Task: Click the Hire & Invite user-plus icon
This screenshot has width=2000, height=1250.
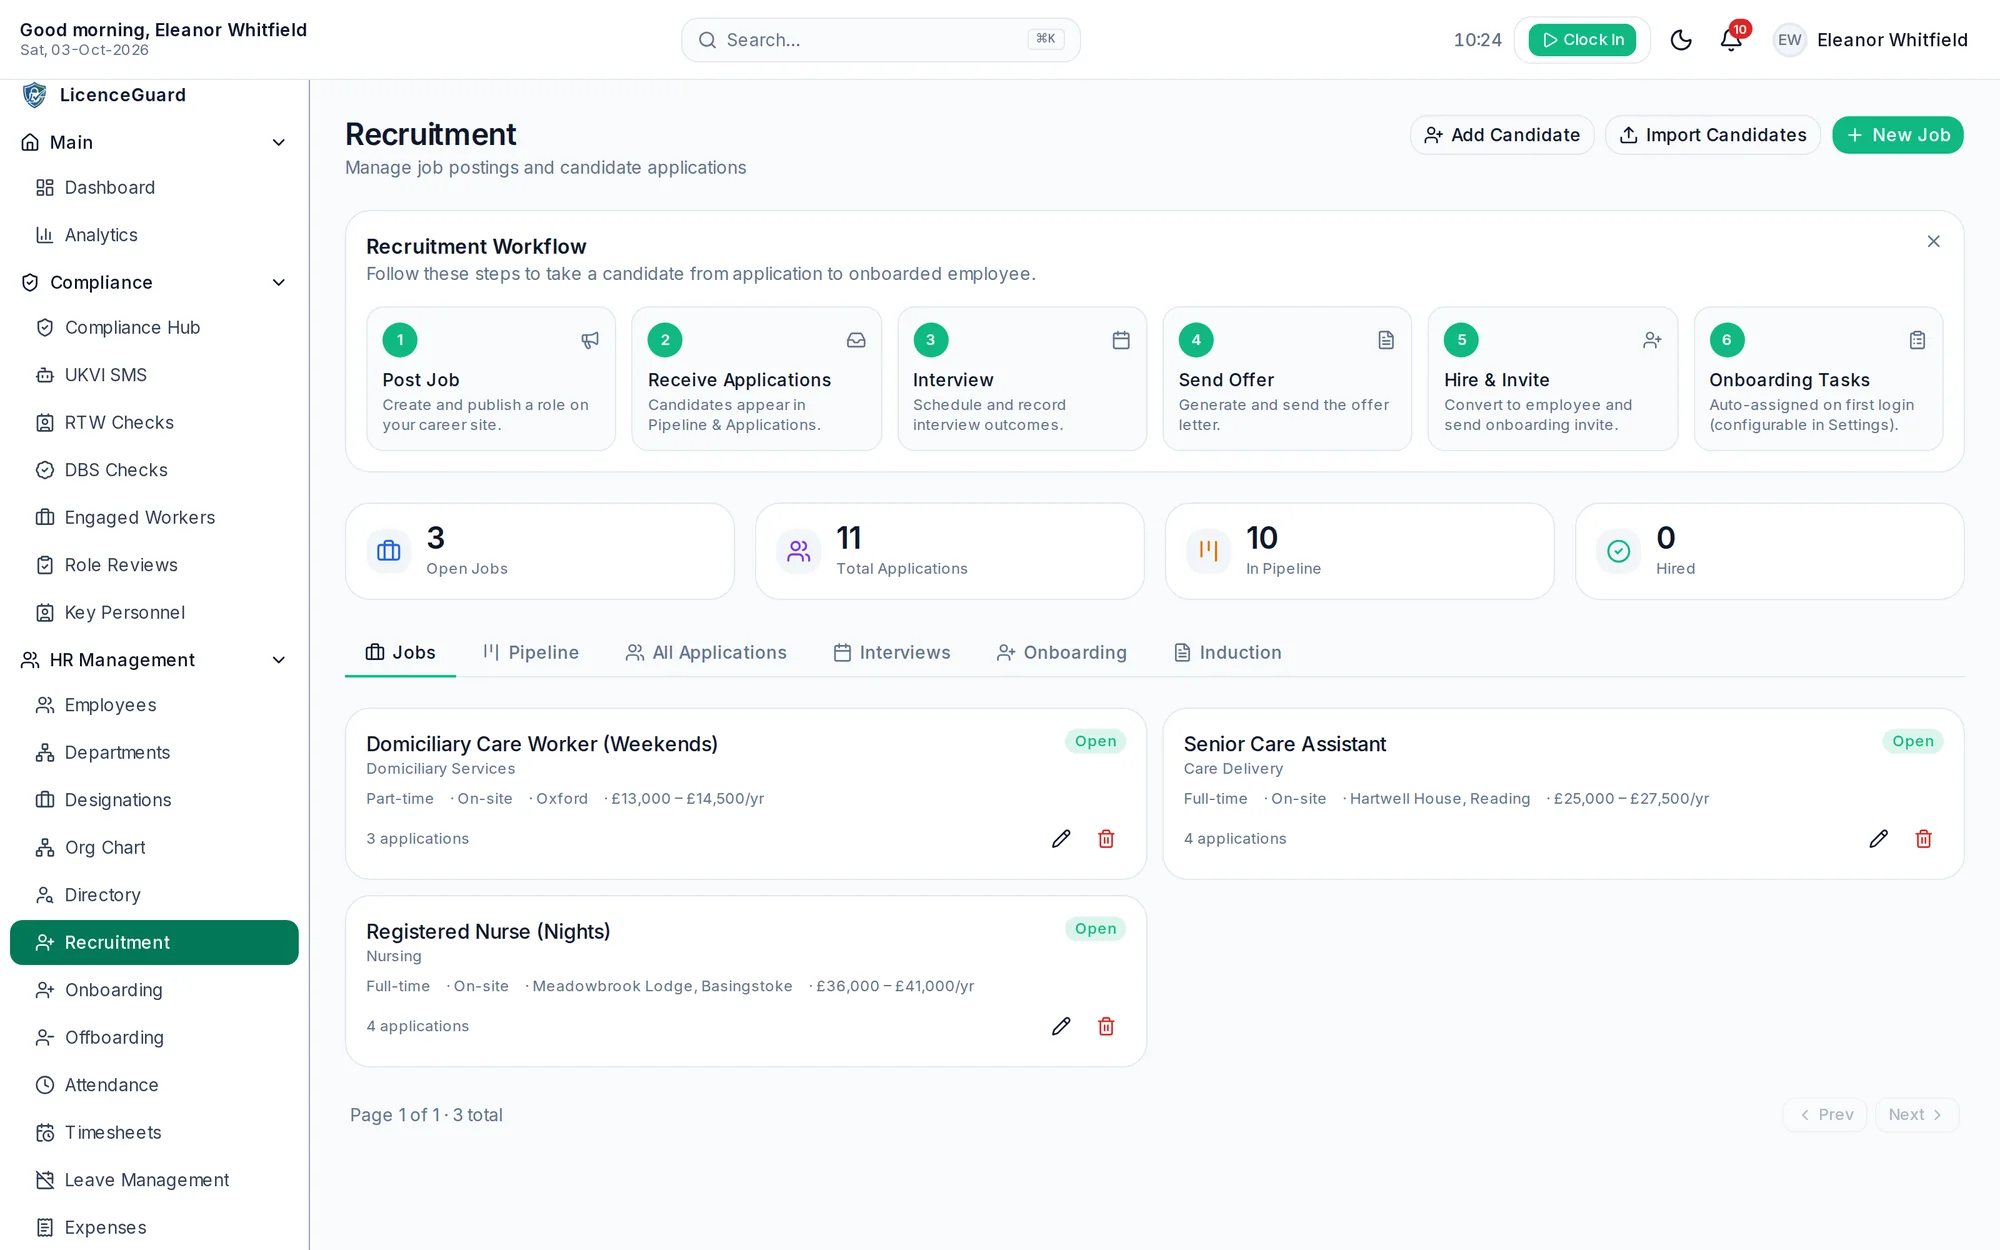Action: point(1652,340)
